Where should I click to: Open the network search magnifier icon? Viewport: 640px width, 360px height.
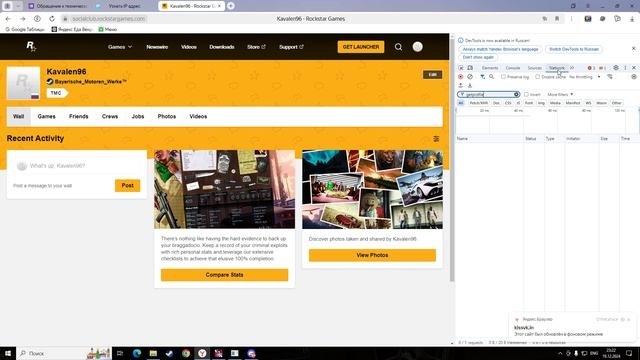point(491,77)
